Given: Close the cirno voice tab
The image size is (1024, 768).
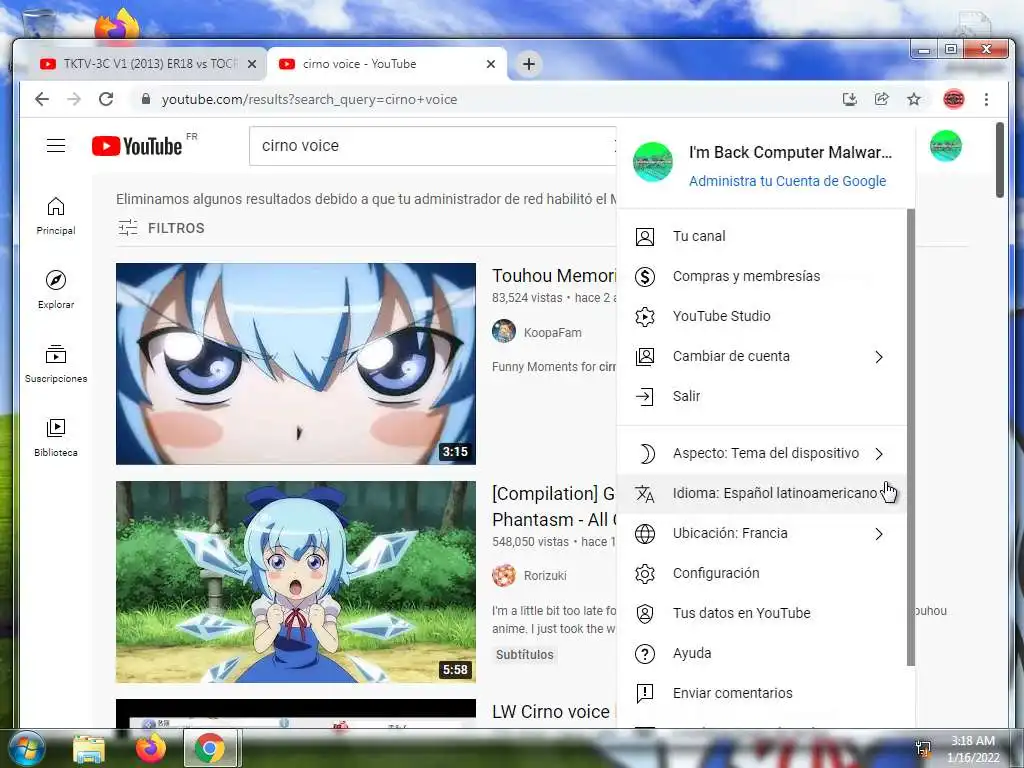Looking at the screenshot, I should tap(491, 64).
